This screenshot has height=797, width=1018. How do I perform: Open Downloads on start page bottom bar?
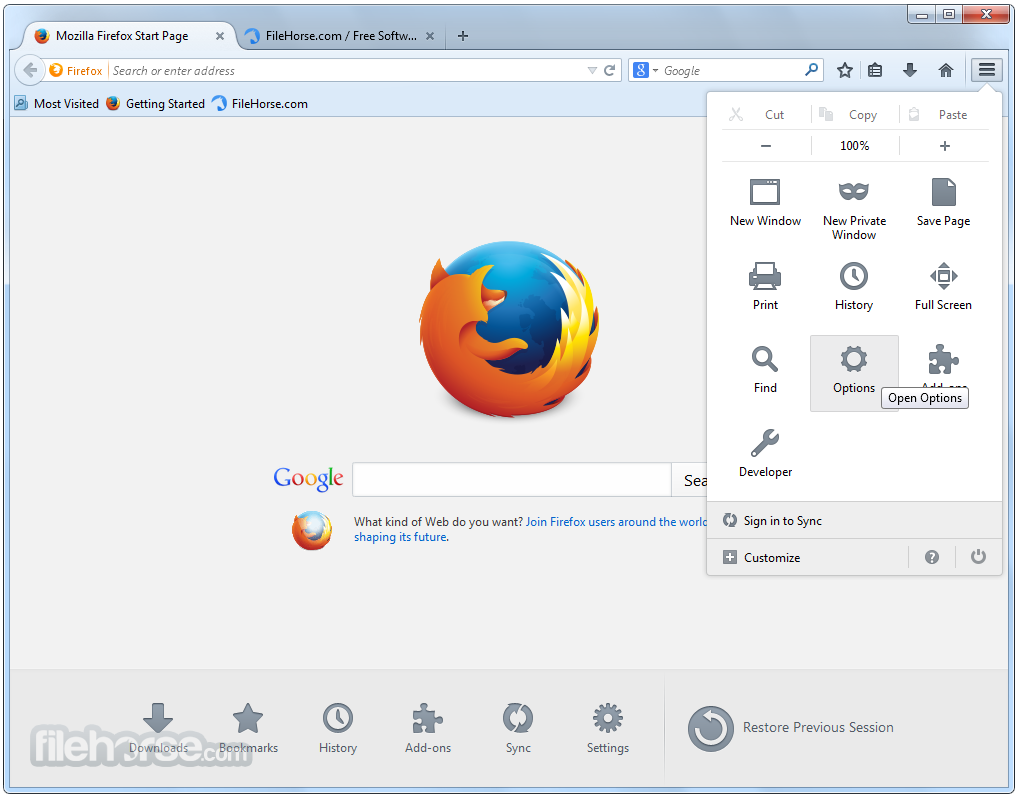pos(158,728)
